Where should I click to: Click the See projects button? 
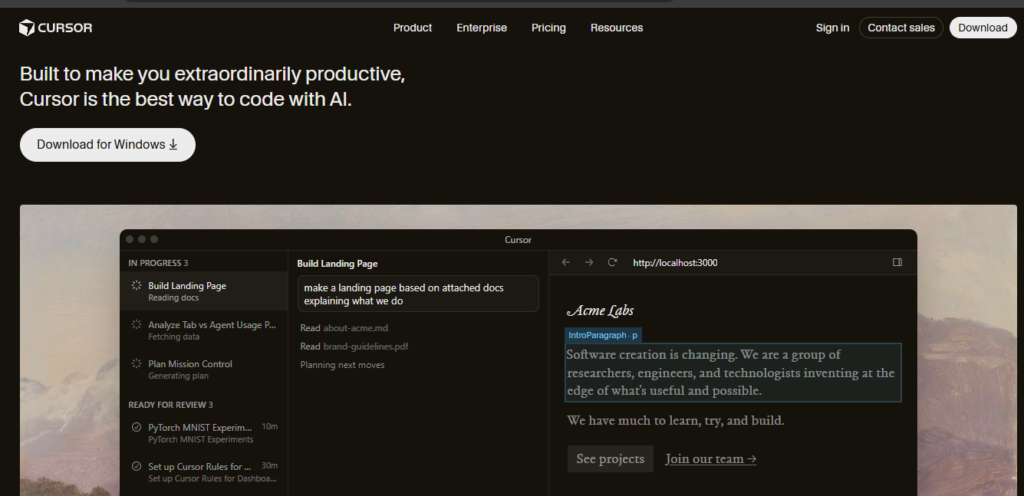click(610, 459)
